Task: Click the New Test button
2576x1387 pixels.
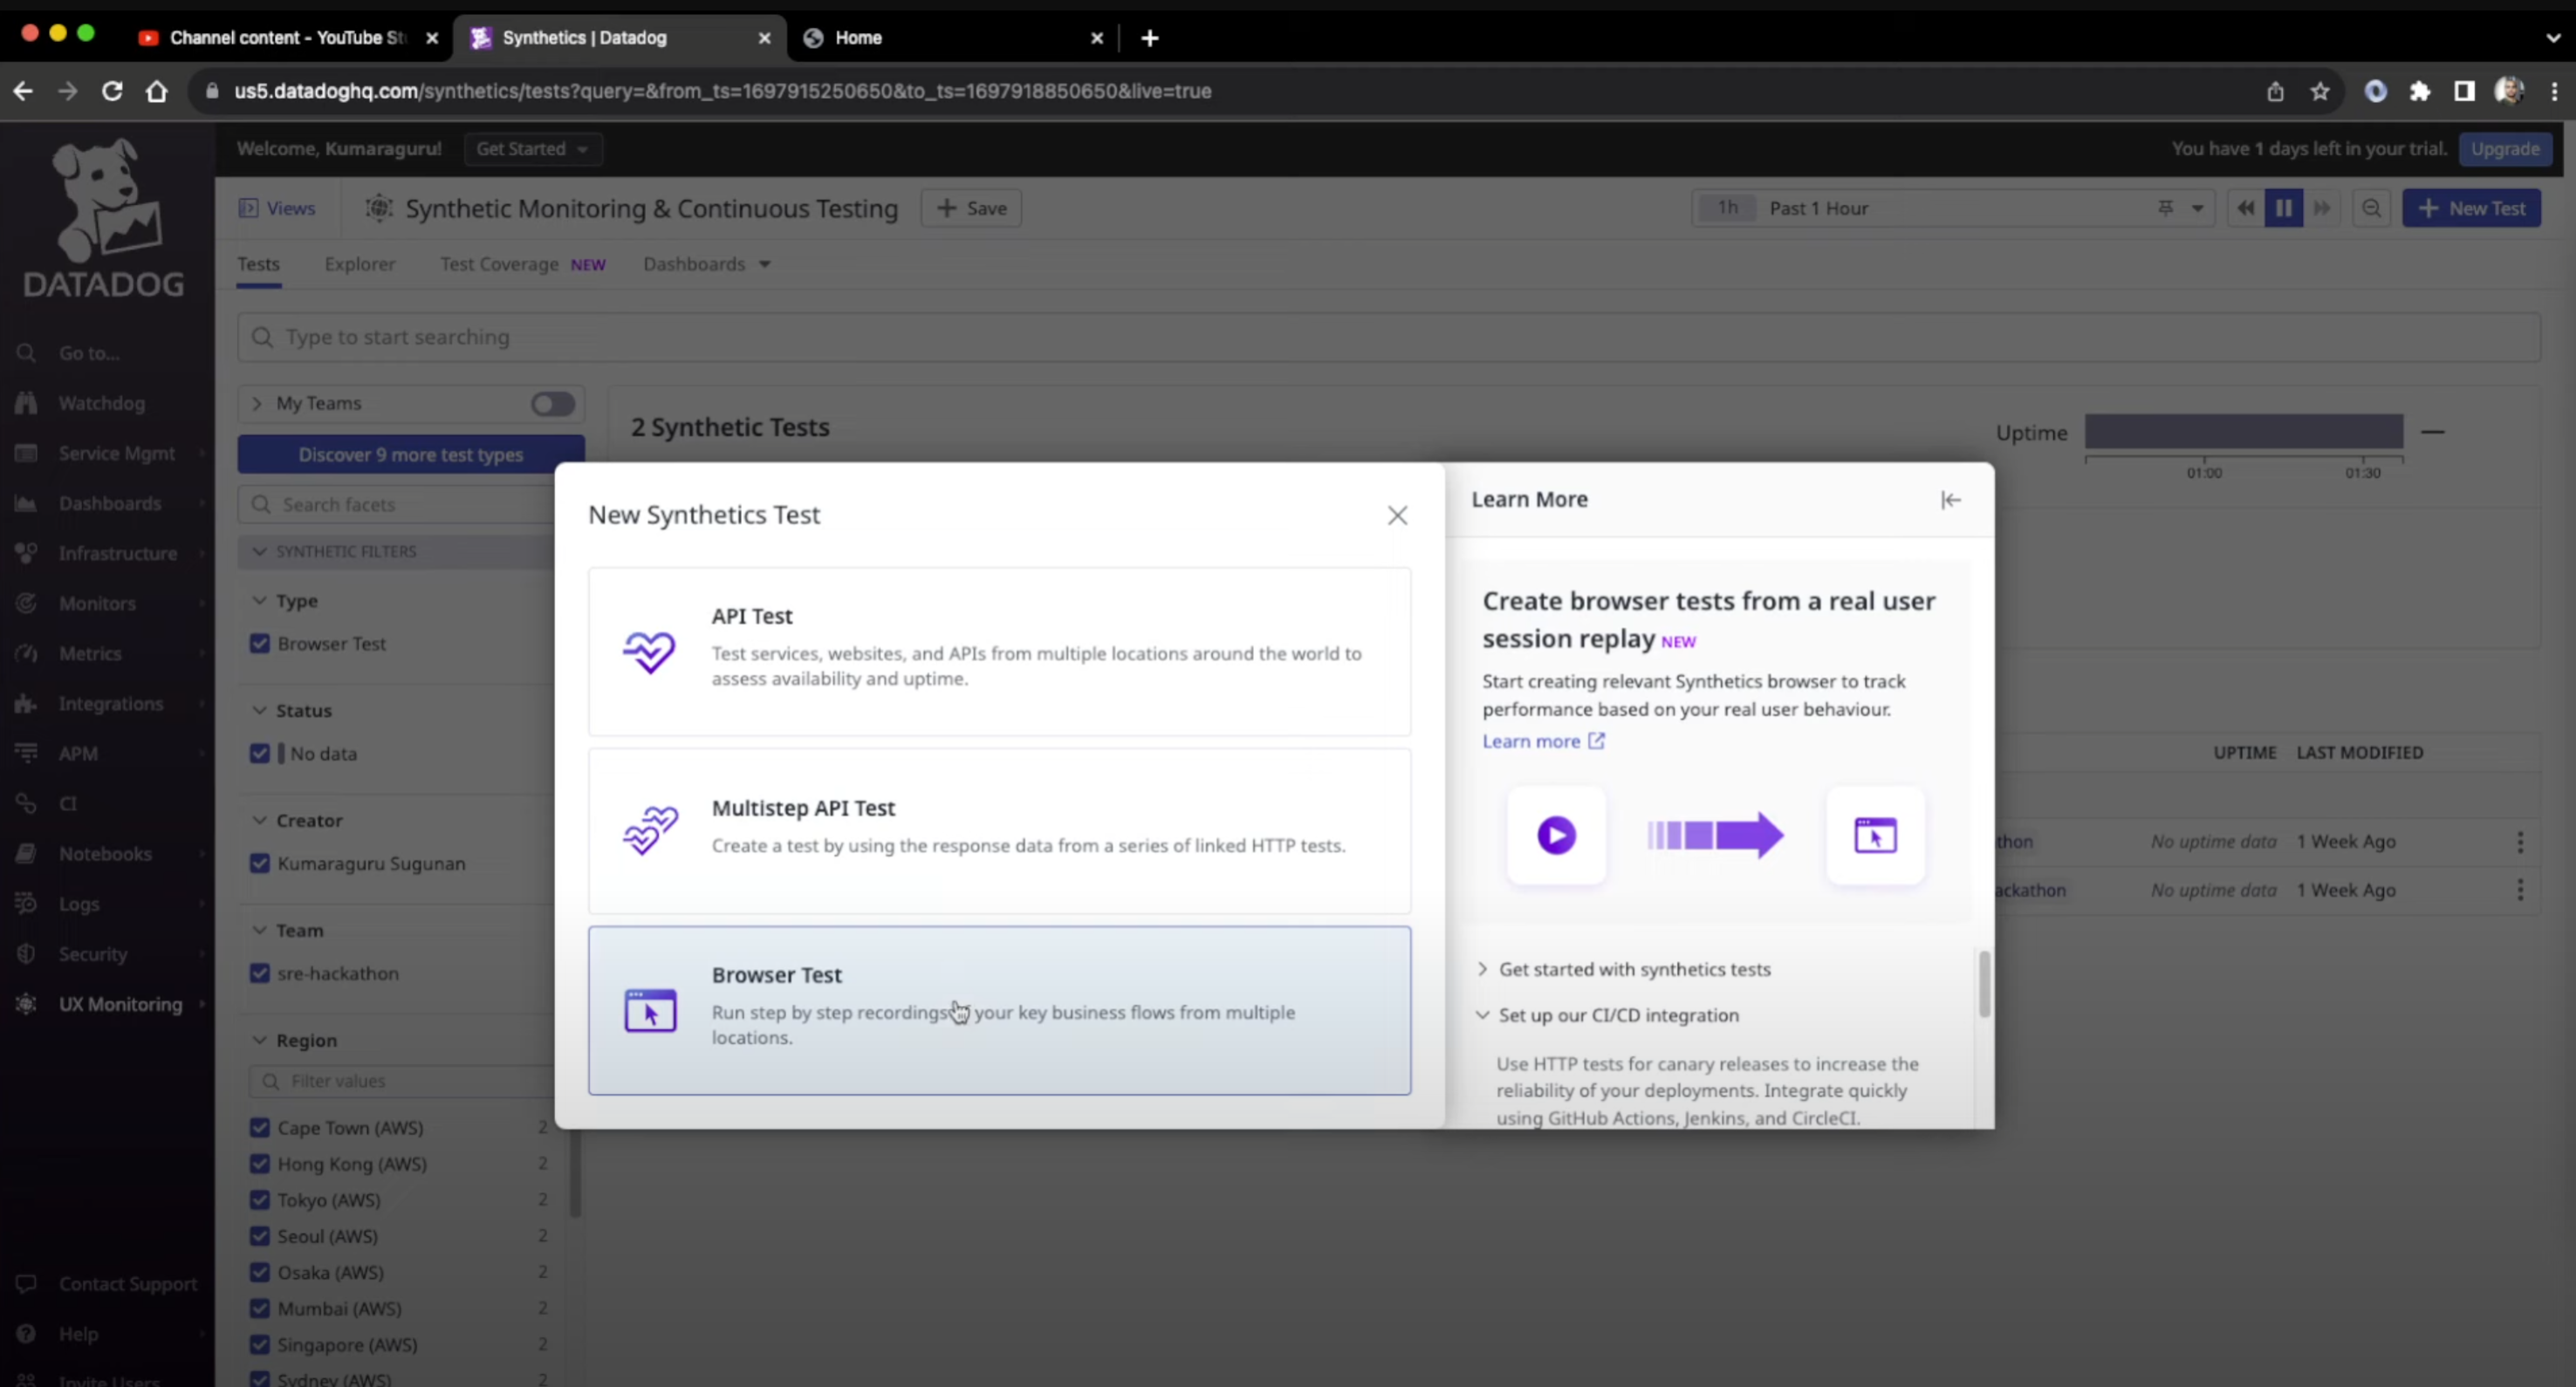Action: (2471, 208)
